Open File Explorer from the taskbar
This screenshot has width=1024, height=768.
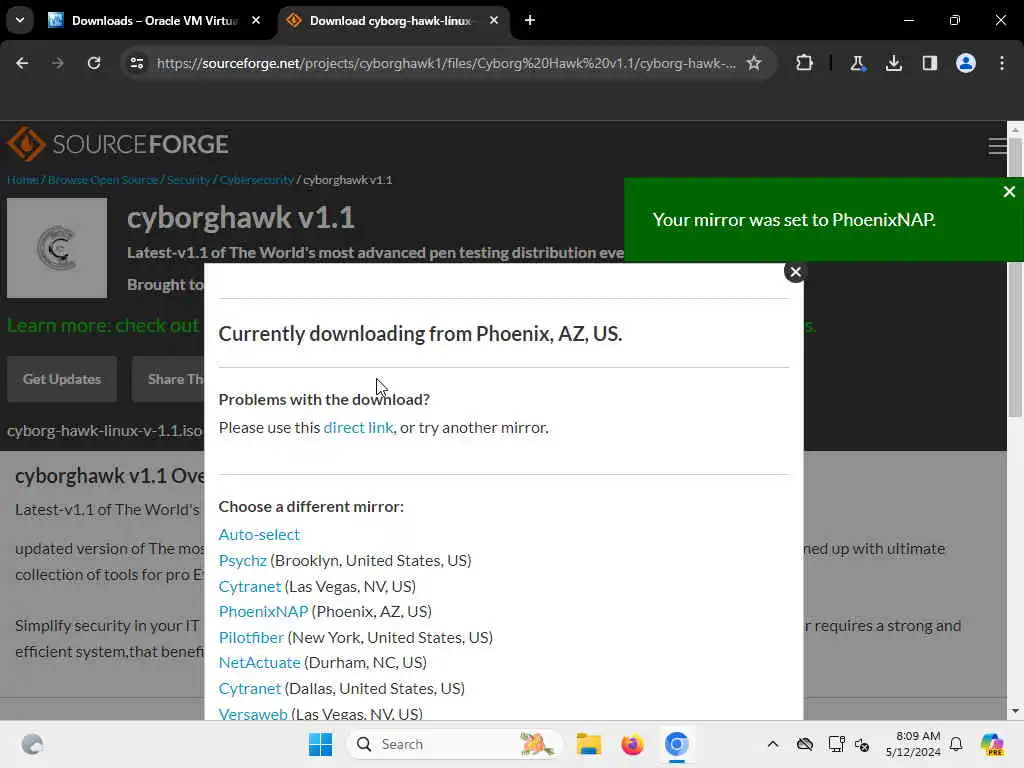(588, 744)
